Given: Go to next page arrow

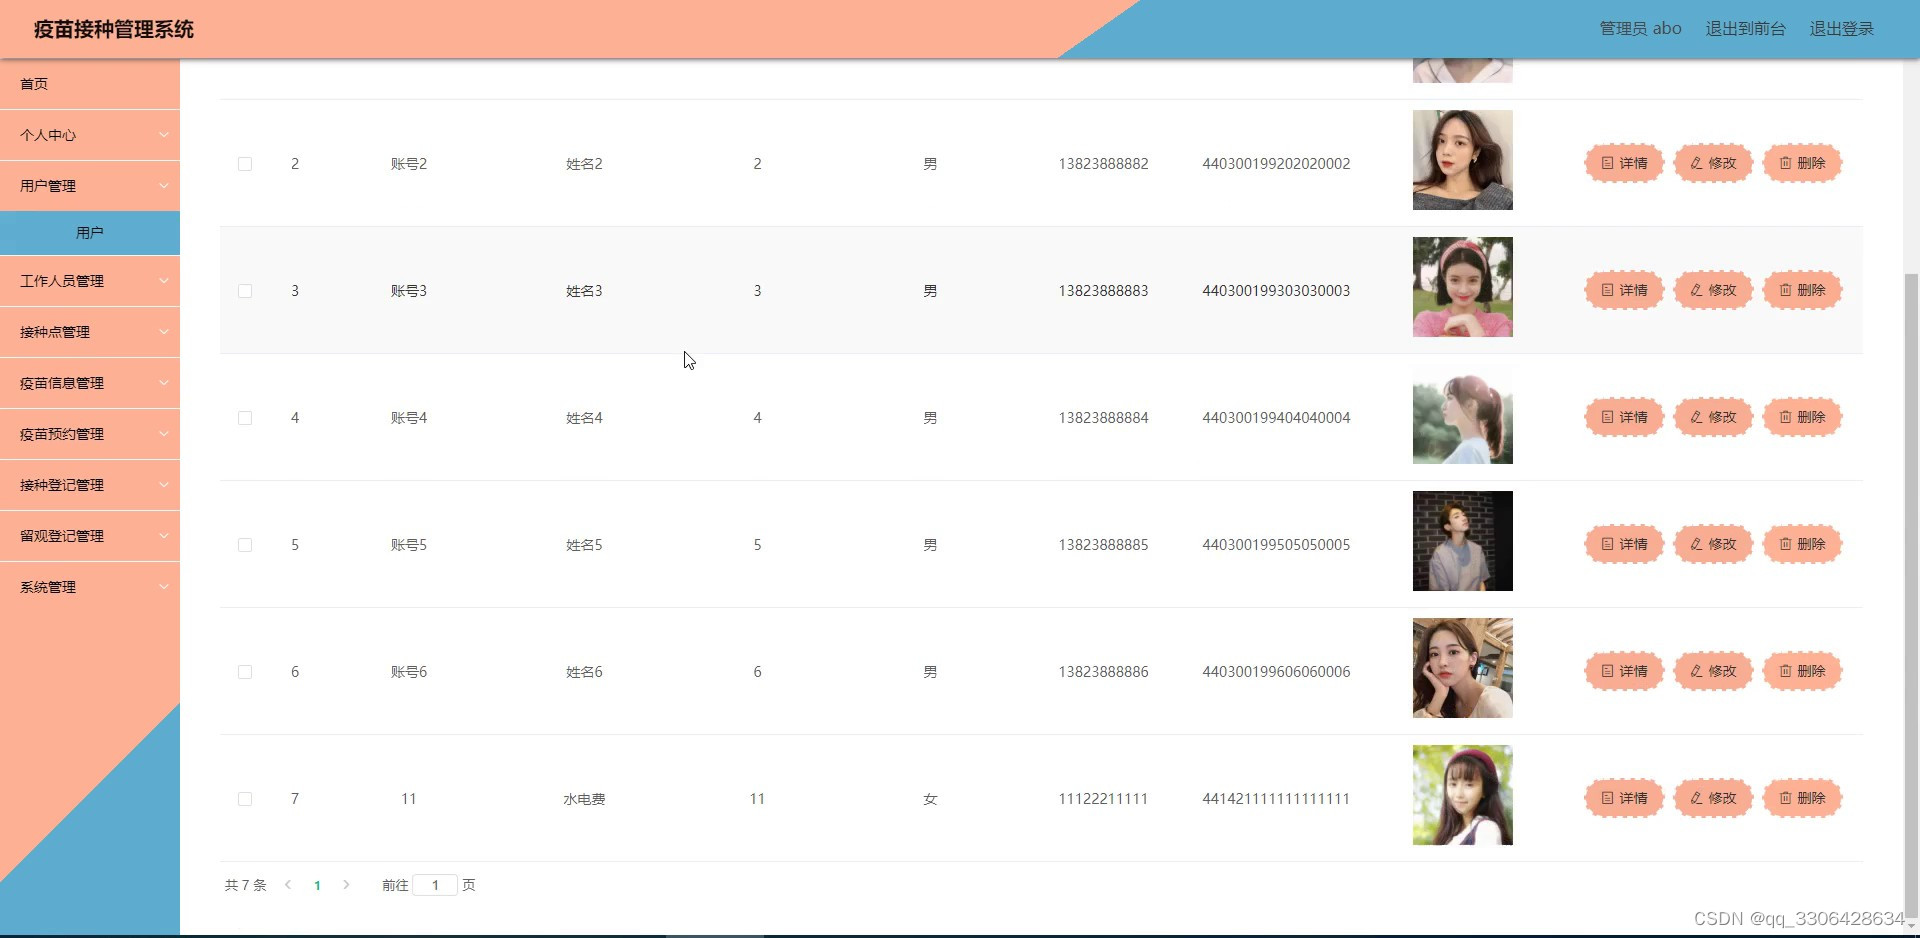Looking at the screenshot, I should point(346,885).
